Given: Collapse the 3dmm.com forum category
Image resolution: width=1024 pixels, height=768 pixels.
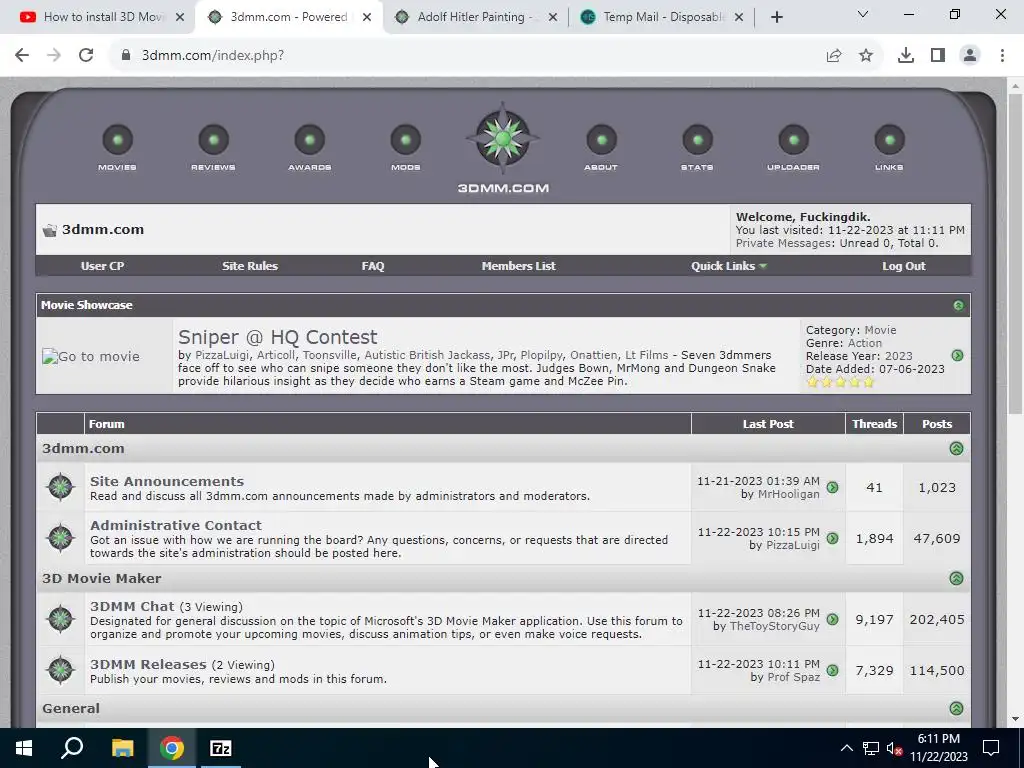Looking at the screenshot, I should point(956,449).
